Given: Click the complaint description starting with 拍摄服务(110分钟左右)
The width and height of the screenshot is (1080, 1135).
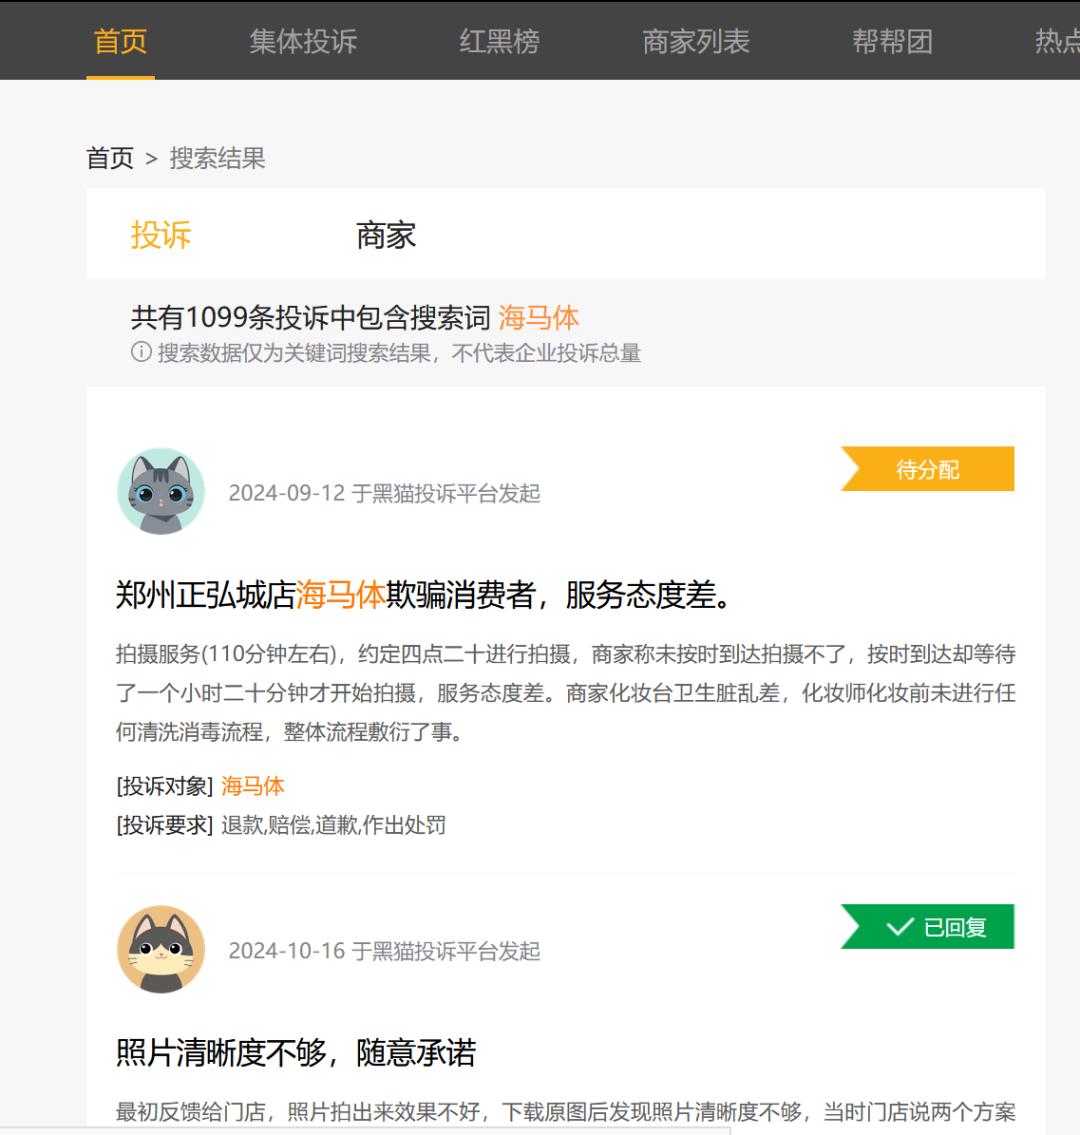Looking at the screenshot, I should tap(565, 693).
